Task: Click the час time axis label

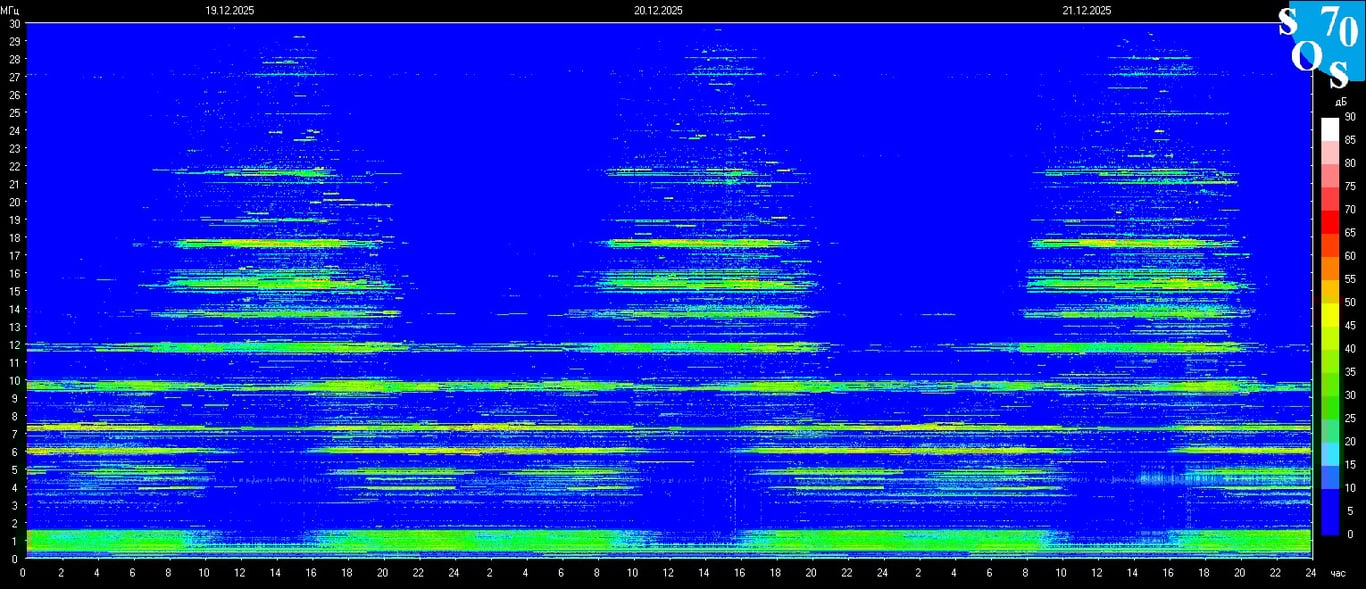Action: coord(1337,573)
